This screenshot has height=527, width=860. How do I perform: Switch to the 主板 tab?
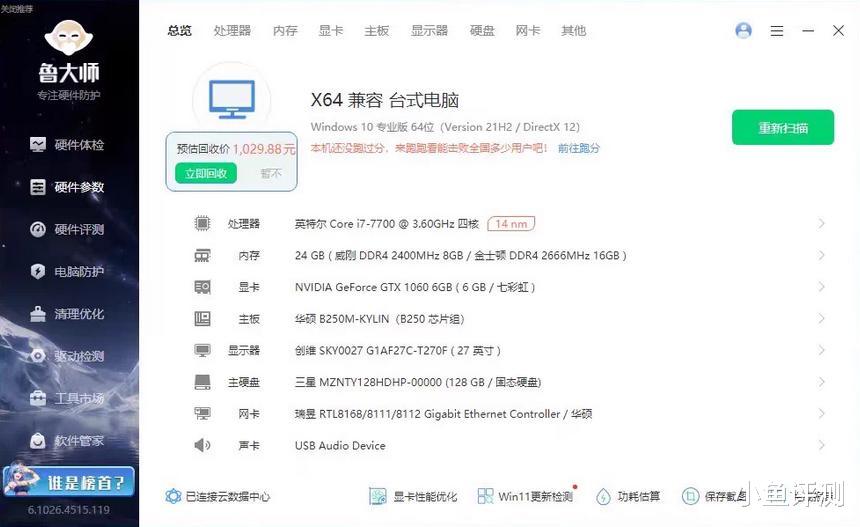click(377, 31)
